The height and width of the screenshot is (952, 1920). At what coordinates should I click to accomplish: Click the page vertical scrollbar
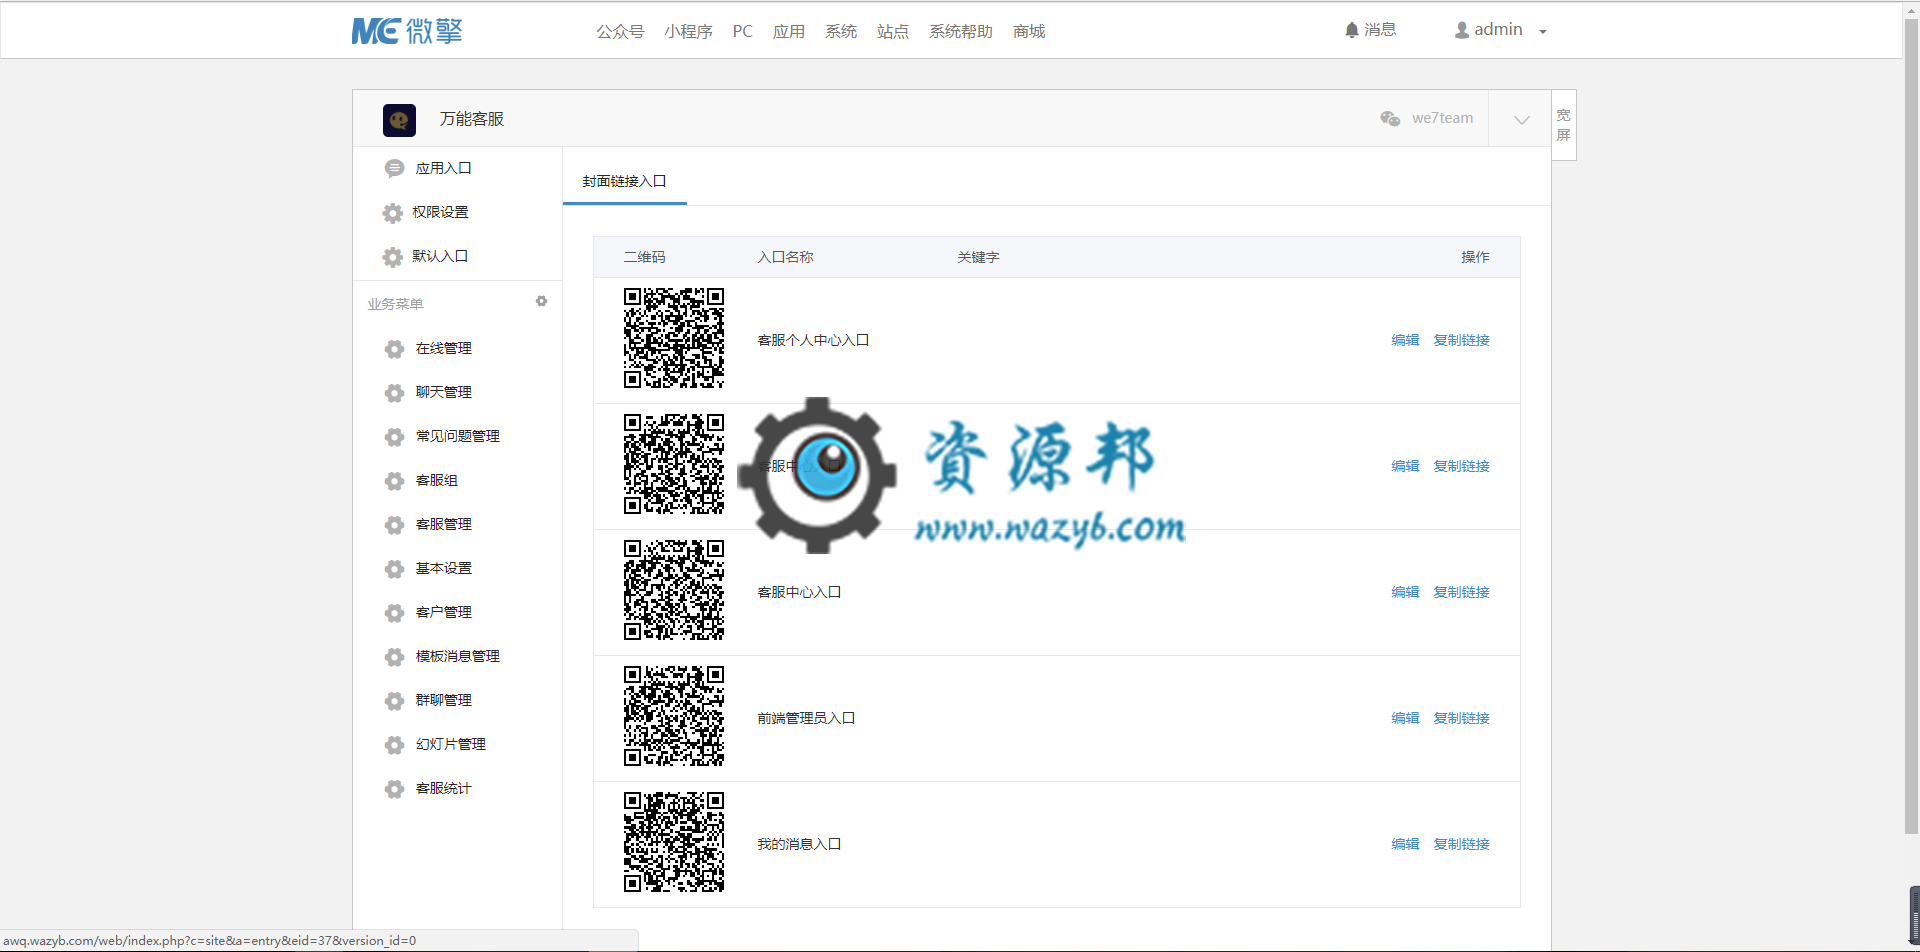click(x=1911, y=425)
